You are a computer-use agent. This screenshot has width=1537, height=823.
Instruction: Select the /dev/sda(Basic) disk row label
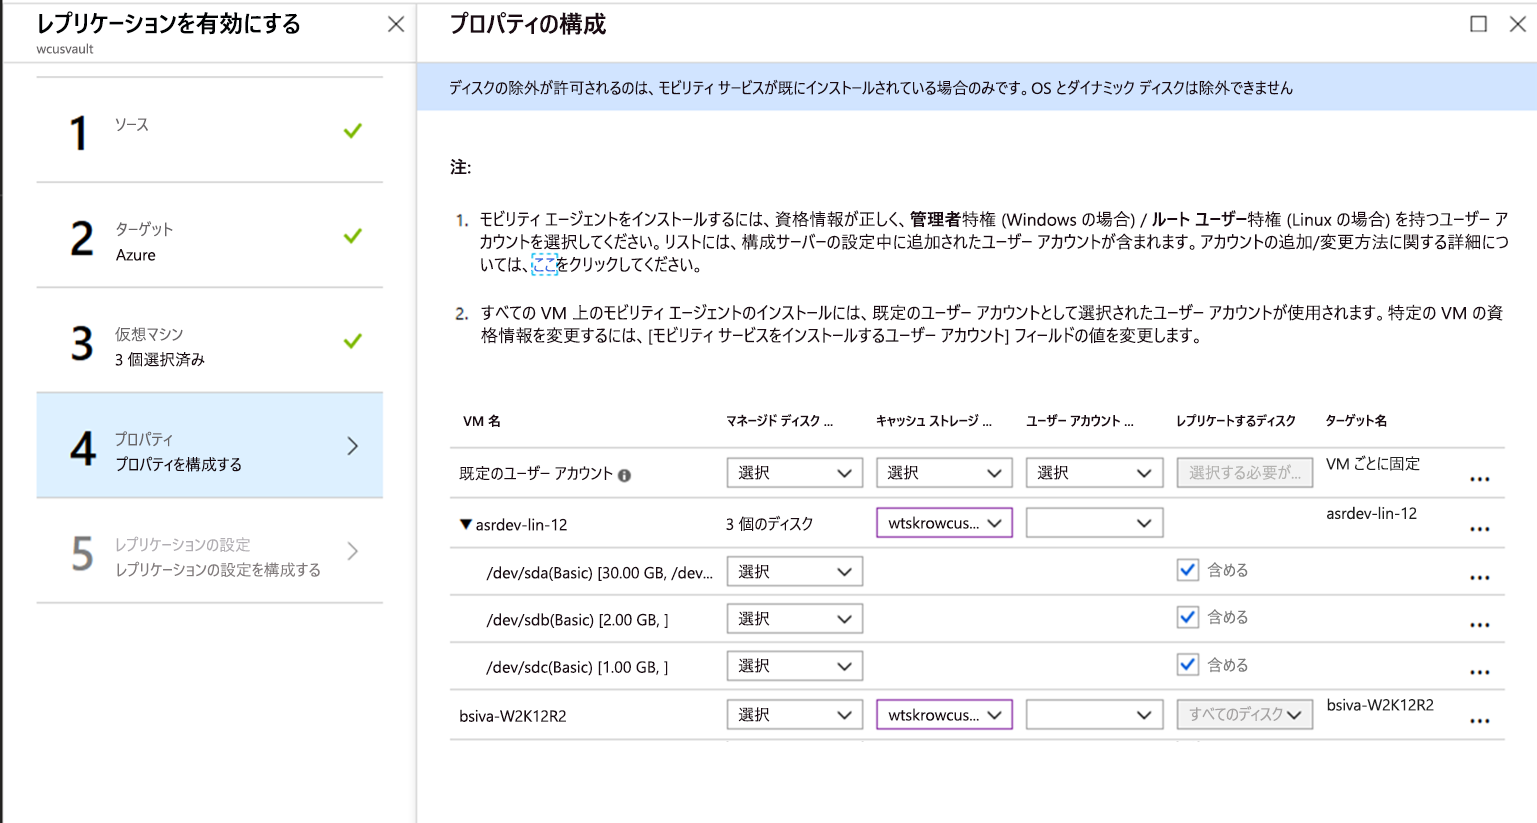pos(599,573)
